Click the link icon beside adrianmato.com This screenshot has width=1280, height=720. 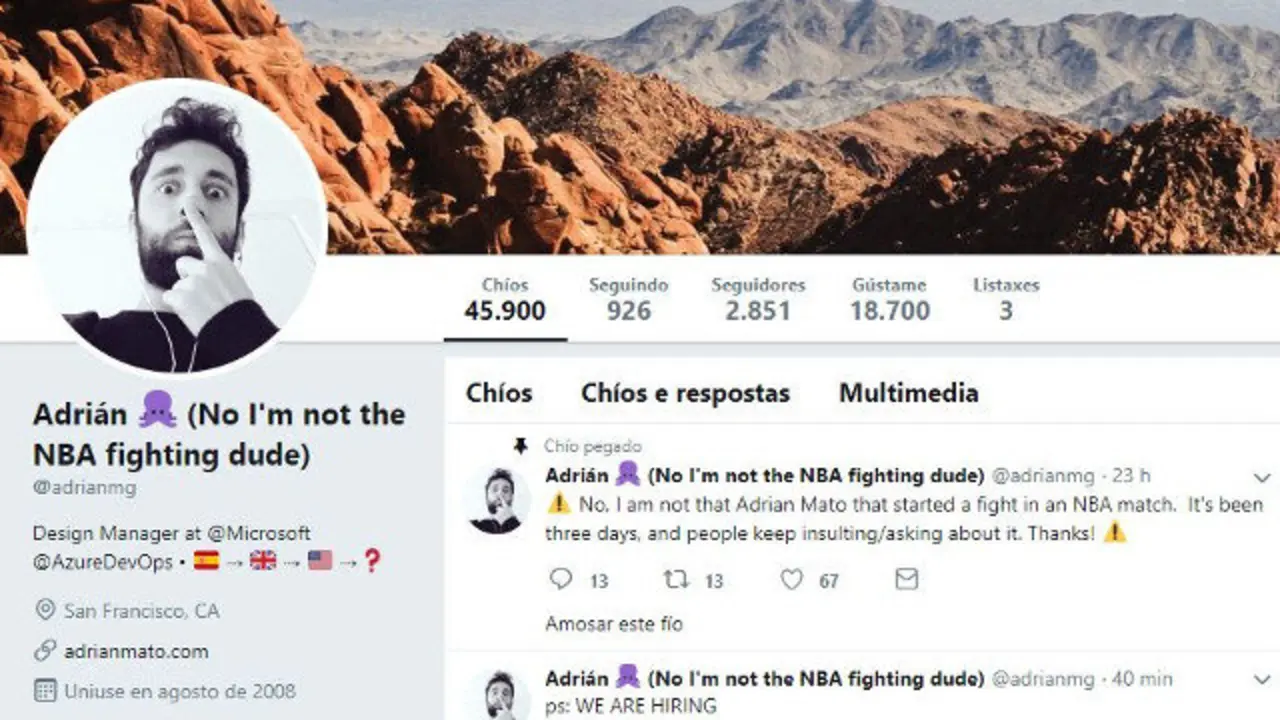[x=45, y=651]
